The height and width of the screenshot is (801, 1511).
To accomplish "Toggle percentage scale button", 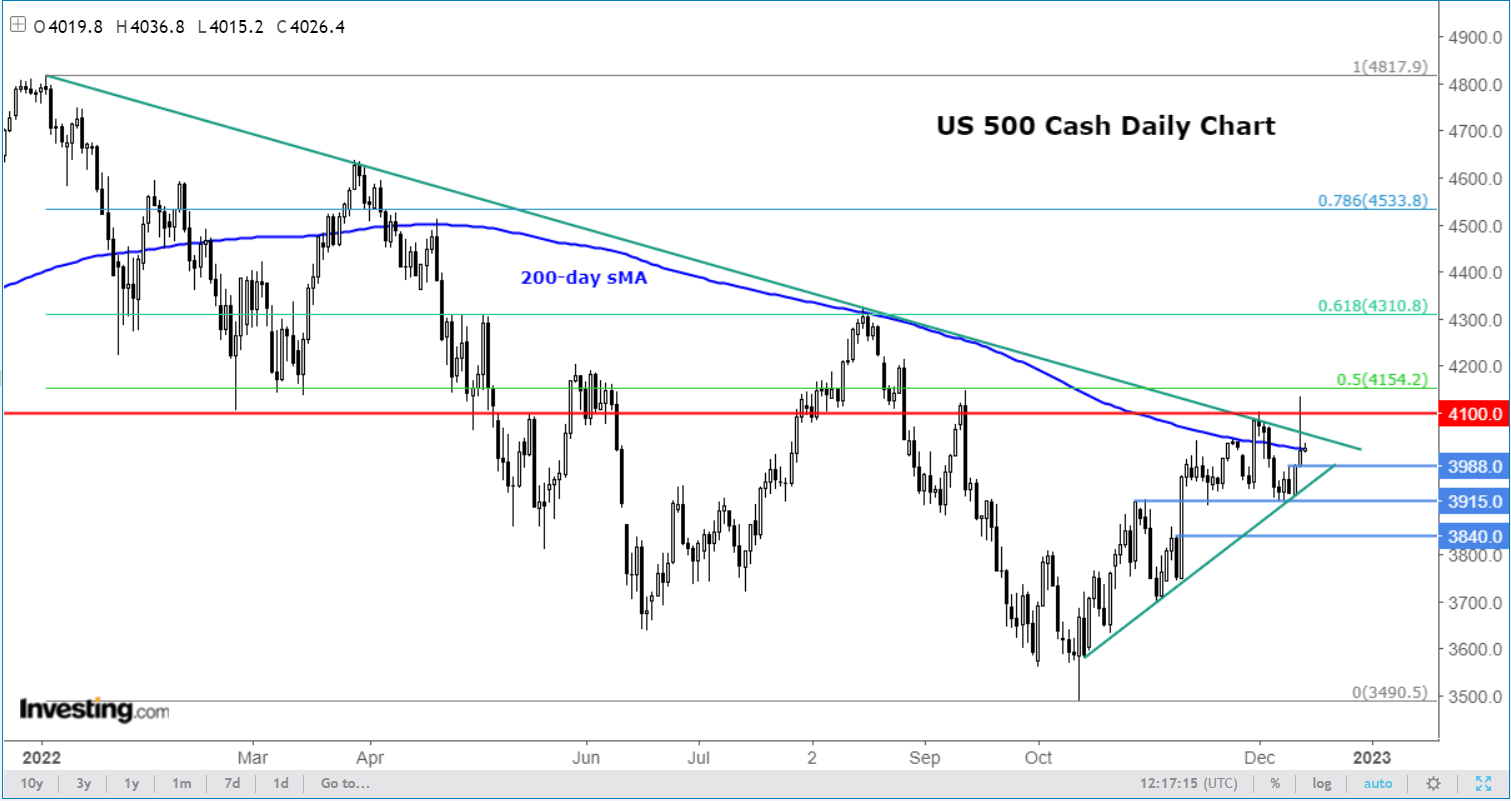I will [x=1276, y=783].
